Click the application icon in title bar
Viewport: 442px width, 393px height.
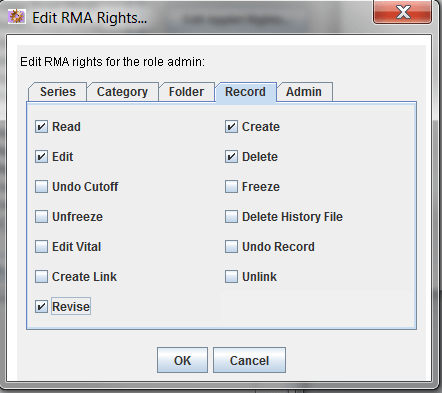[x=16, y=16]
